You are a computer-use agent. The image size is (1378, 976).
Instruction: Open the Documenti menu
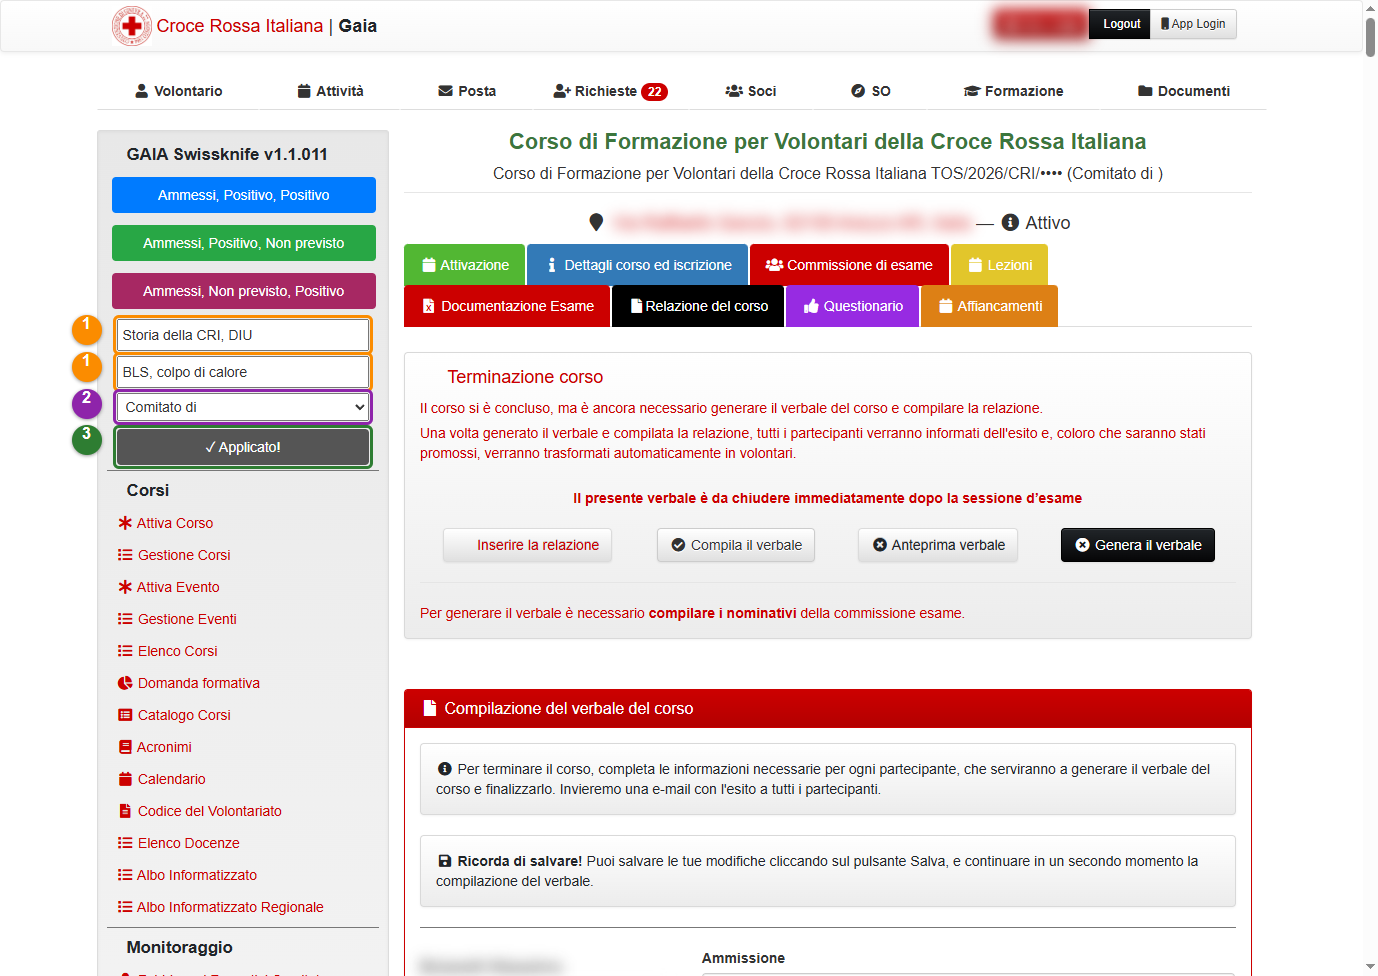click(1184, 91)
